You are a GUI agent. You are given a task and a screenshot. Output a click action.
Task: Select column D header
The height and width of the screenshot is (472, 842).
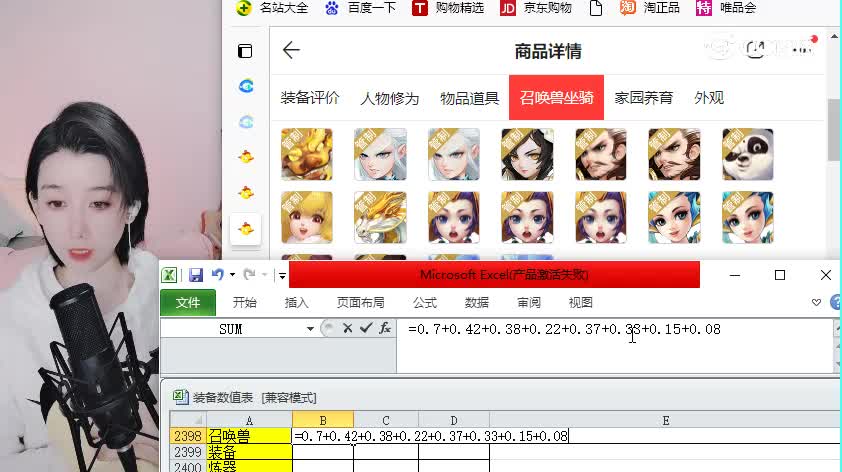point(454,420)
